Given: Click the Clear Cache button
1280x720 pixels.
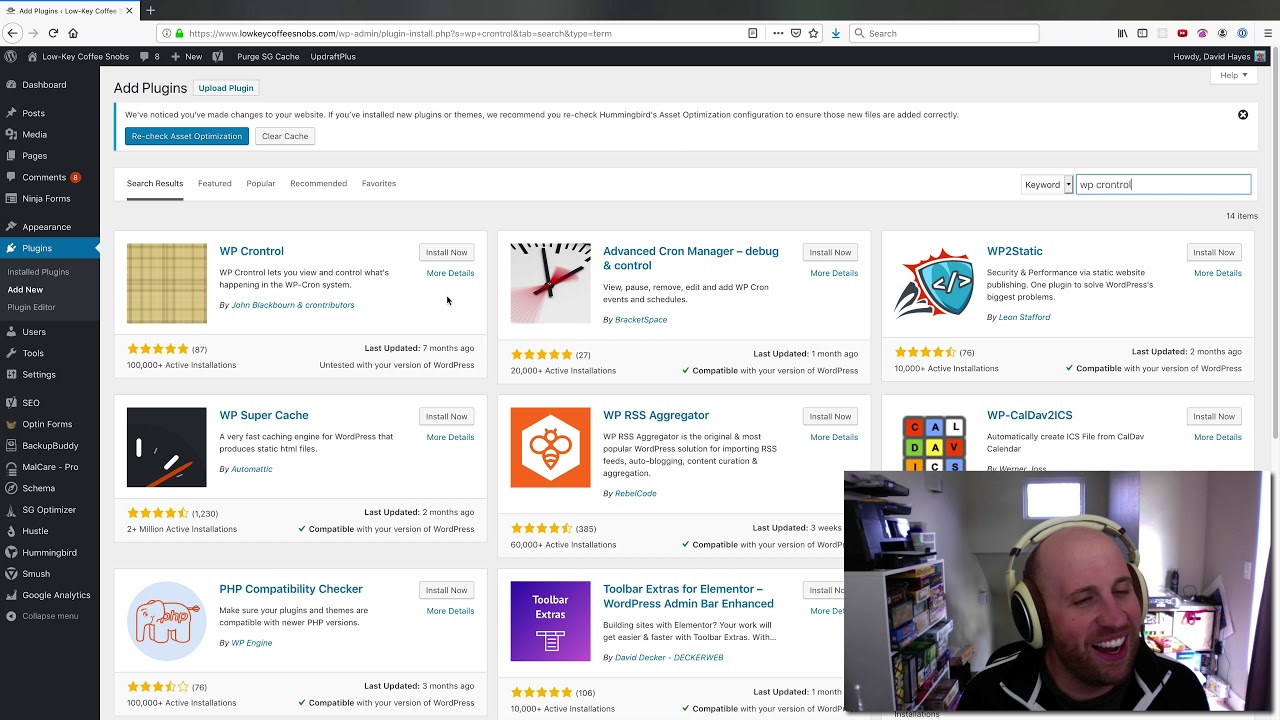Looking at the screenshot, I should (x=285, y=136).
